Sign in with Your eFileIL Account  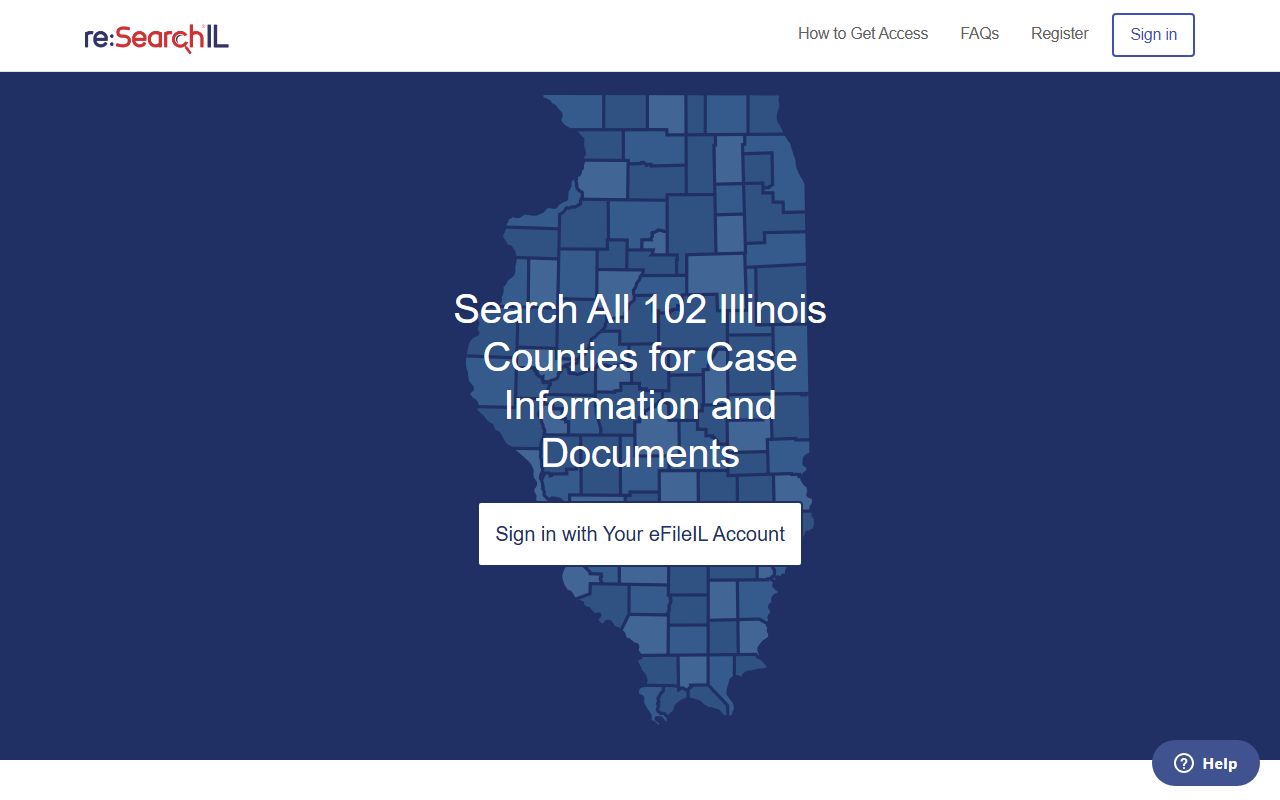pyautogui.click(x=640, y=534)
